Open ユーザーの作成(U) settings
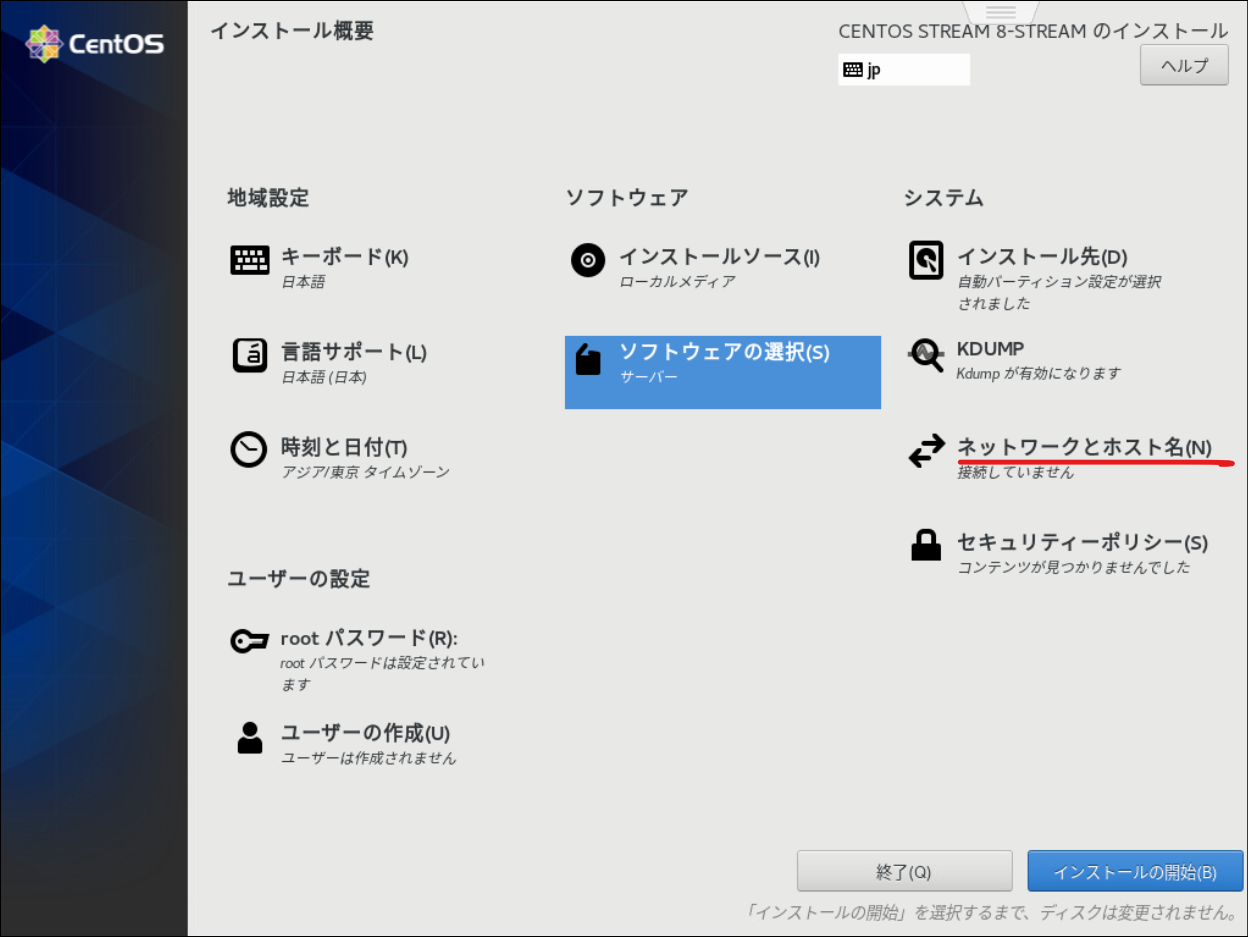Image resolution: width=1248 pixels, height=937 pixels. pyautogui.click(x=365, y=733)
